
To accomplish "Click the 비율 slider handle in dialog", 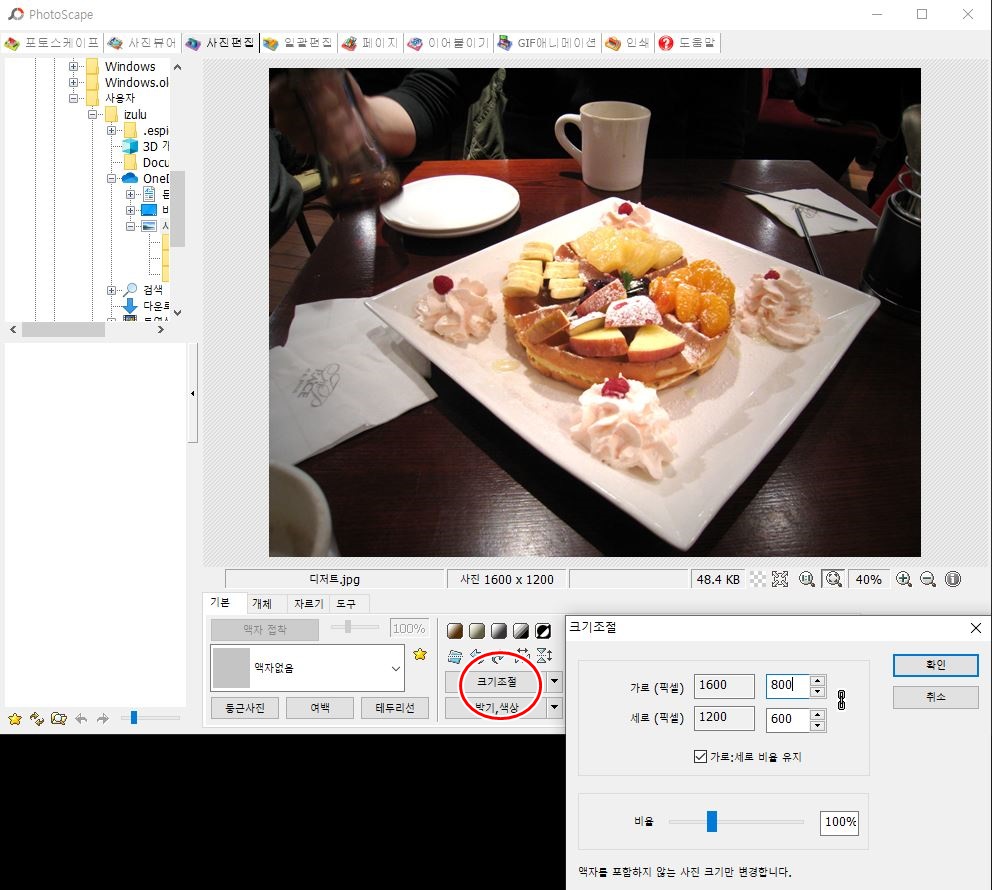I will point(712,821).
